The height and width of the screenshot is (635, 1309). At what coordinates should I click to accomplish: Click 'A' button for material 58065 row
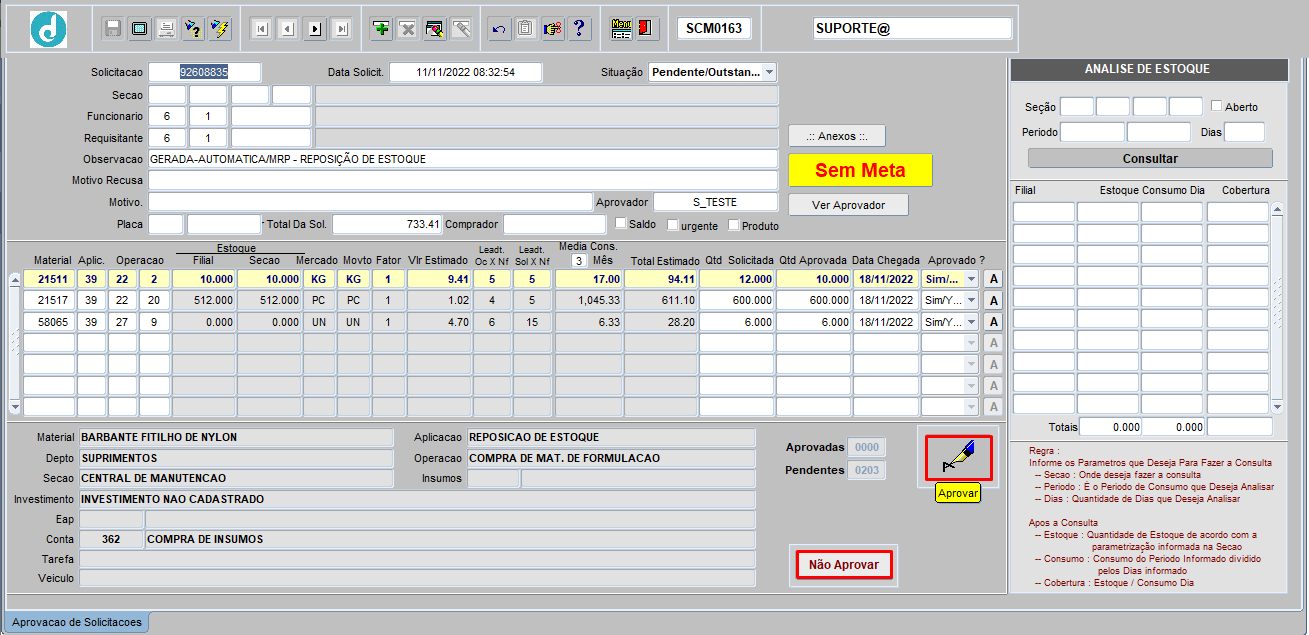pos(994,322)
